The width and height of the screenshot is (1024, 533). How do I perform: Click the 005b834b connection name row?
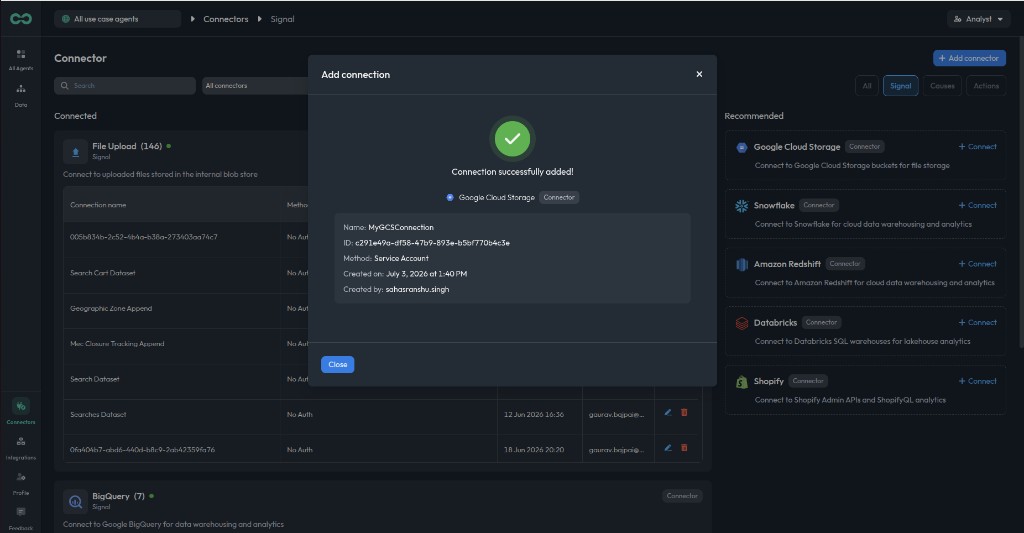144,237
